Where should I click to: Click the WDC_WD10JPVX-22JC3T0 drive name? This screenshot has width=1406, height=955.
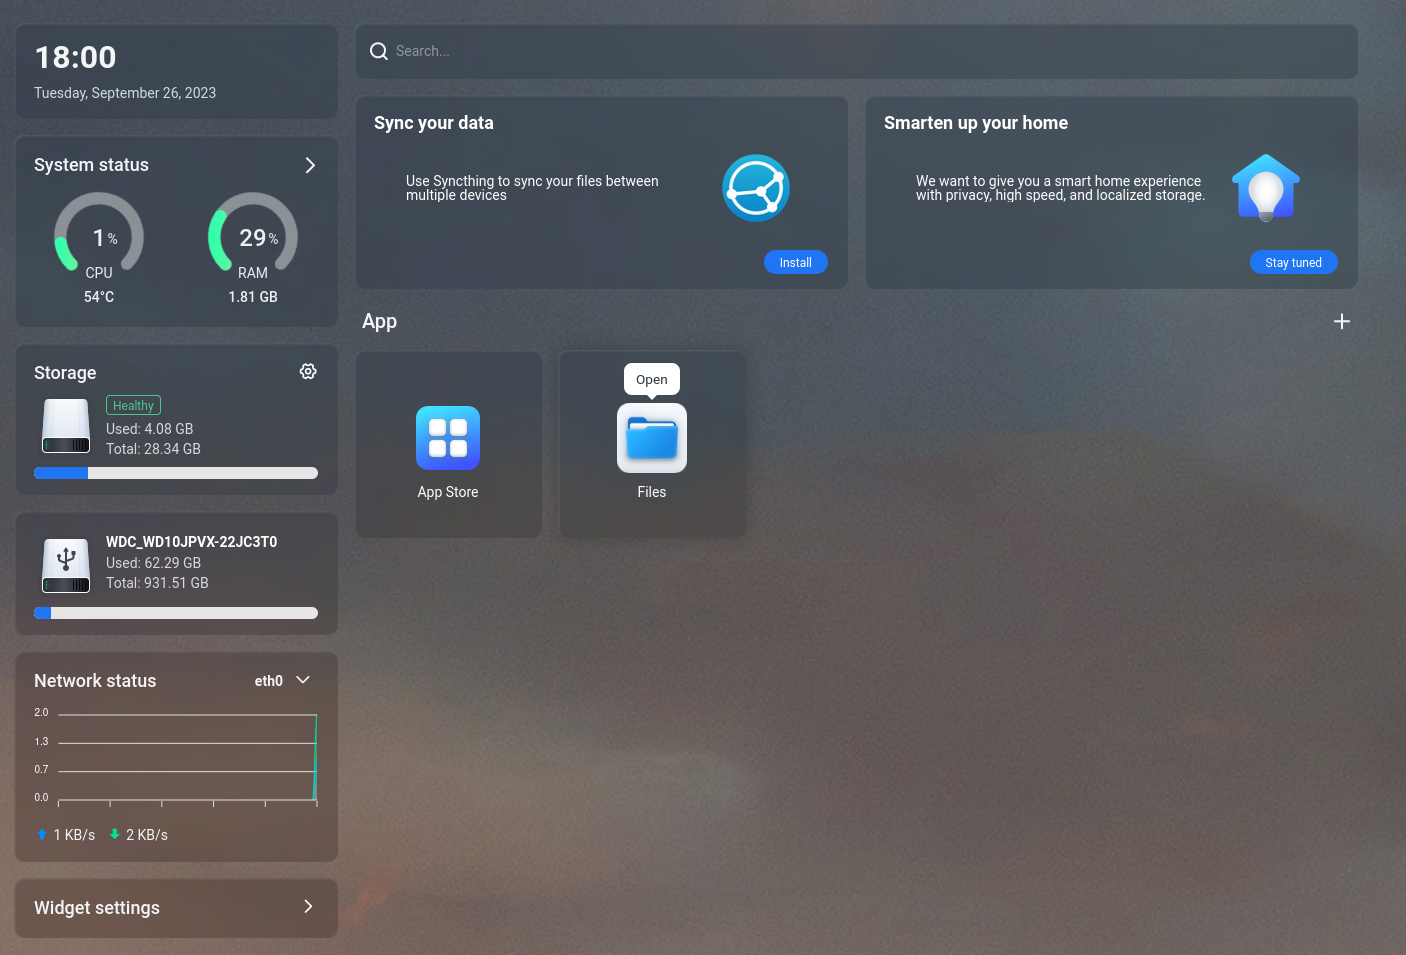(192, 542)
